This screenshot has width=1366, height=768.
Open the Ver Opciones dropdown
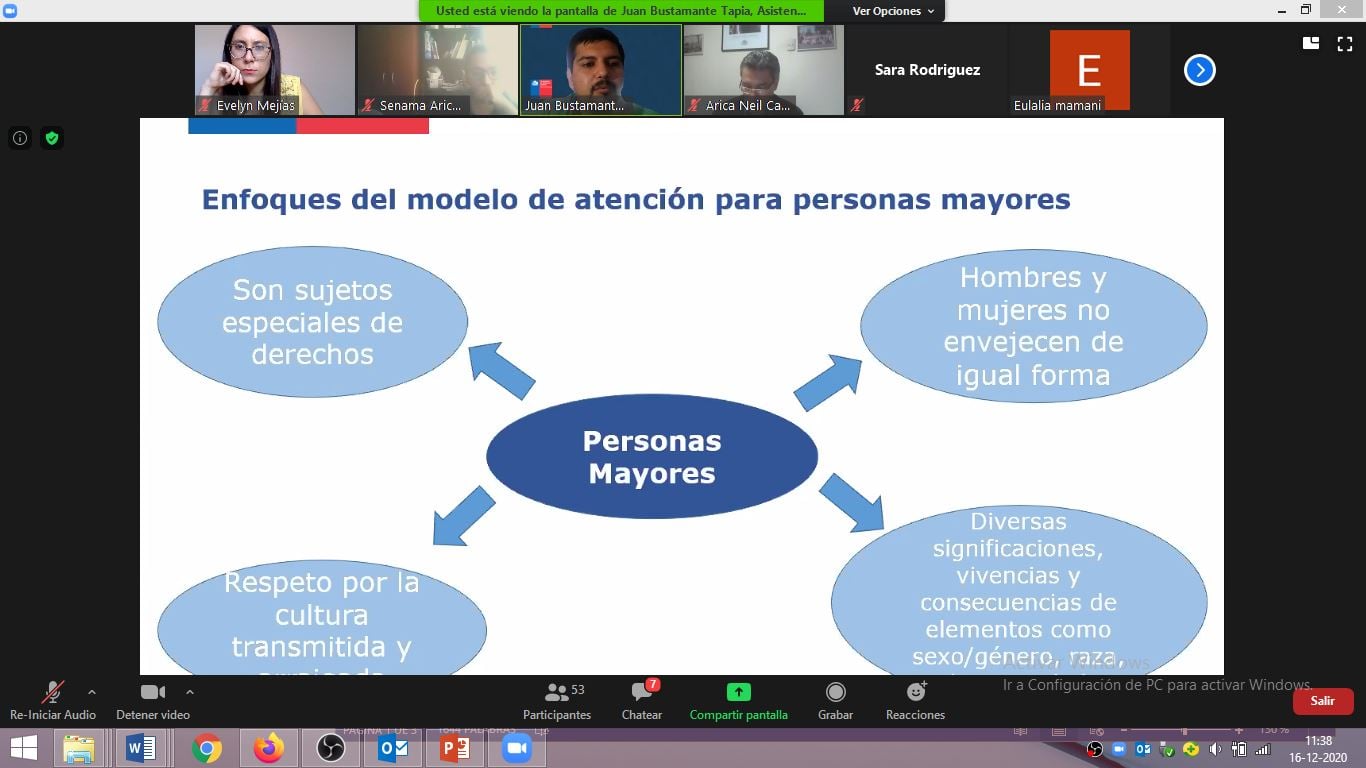[x=893, y=11]
